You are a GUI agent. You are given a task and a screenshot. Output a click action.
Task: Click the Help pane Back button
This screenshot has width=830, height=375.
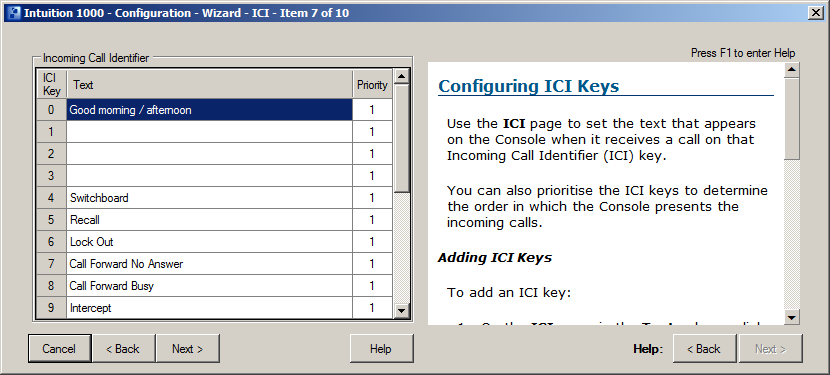click(x=704, y=349)
